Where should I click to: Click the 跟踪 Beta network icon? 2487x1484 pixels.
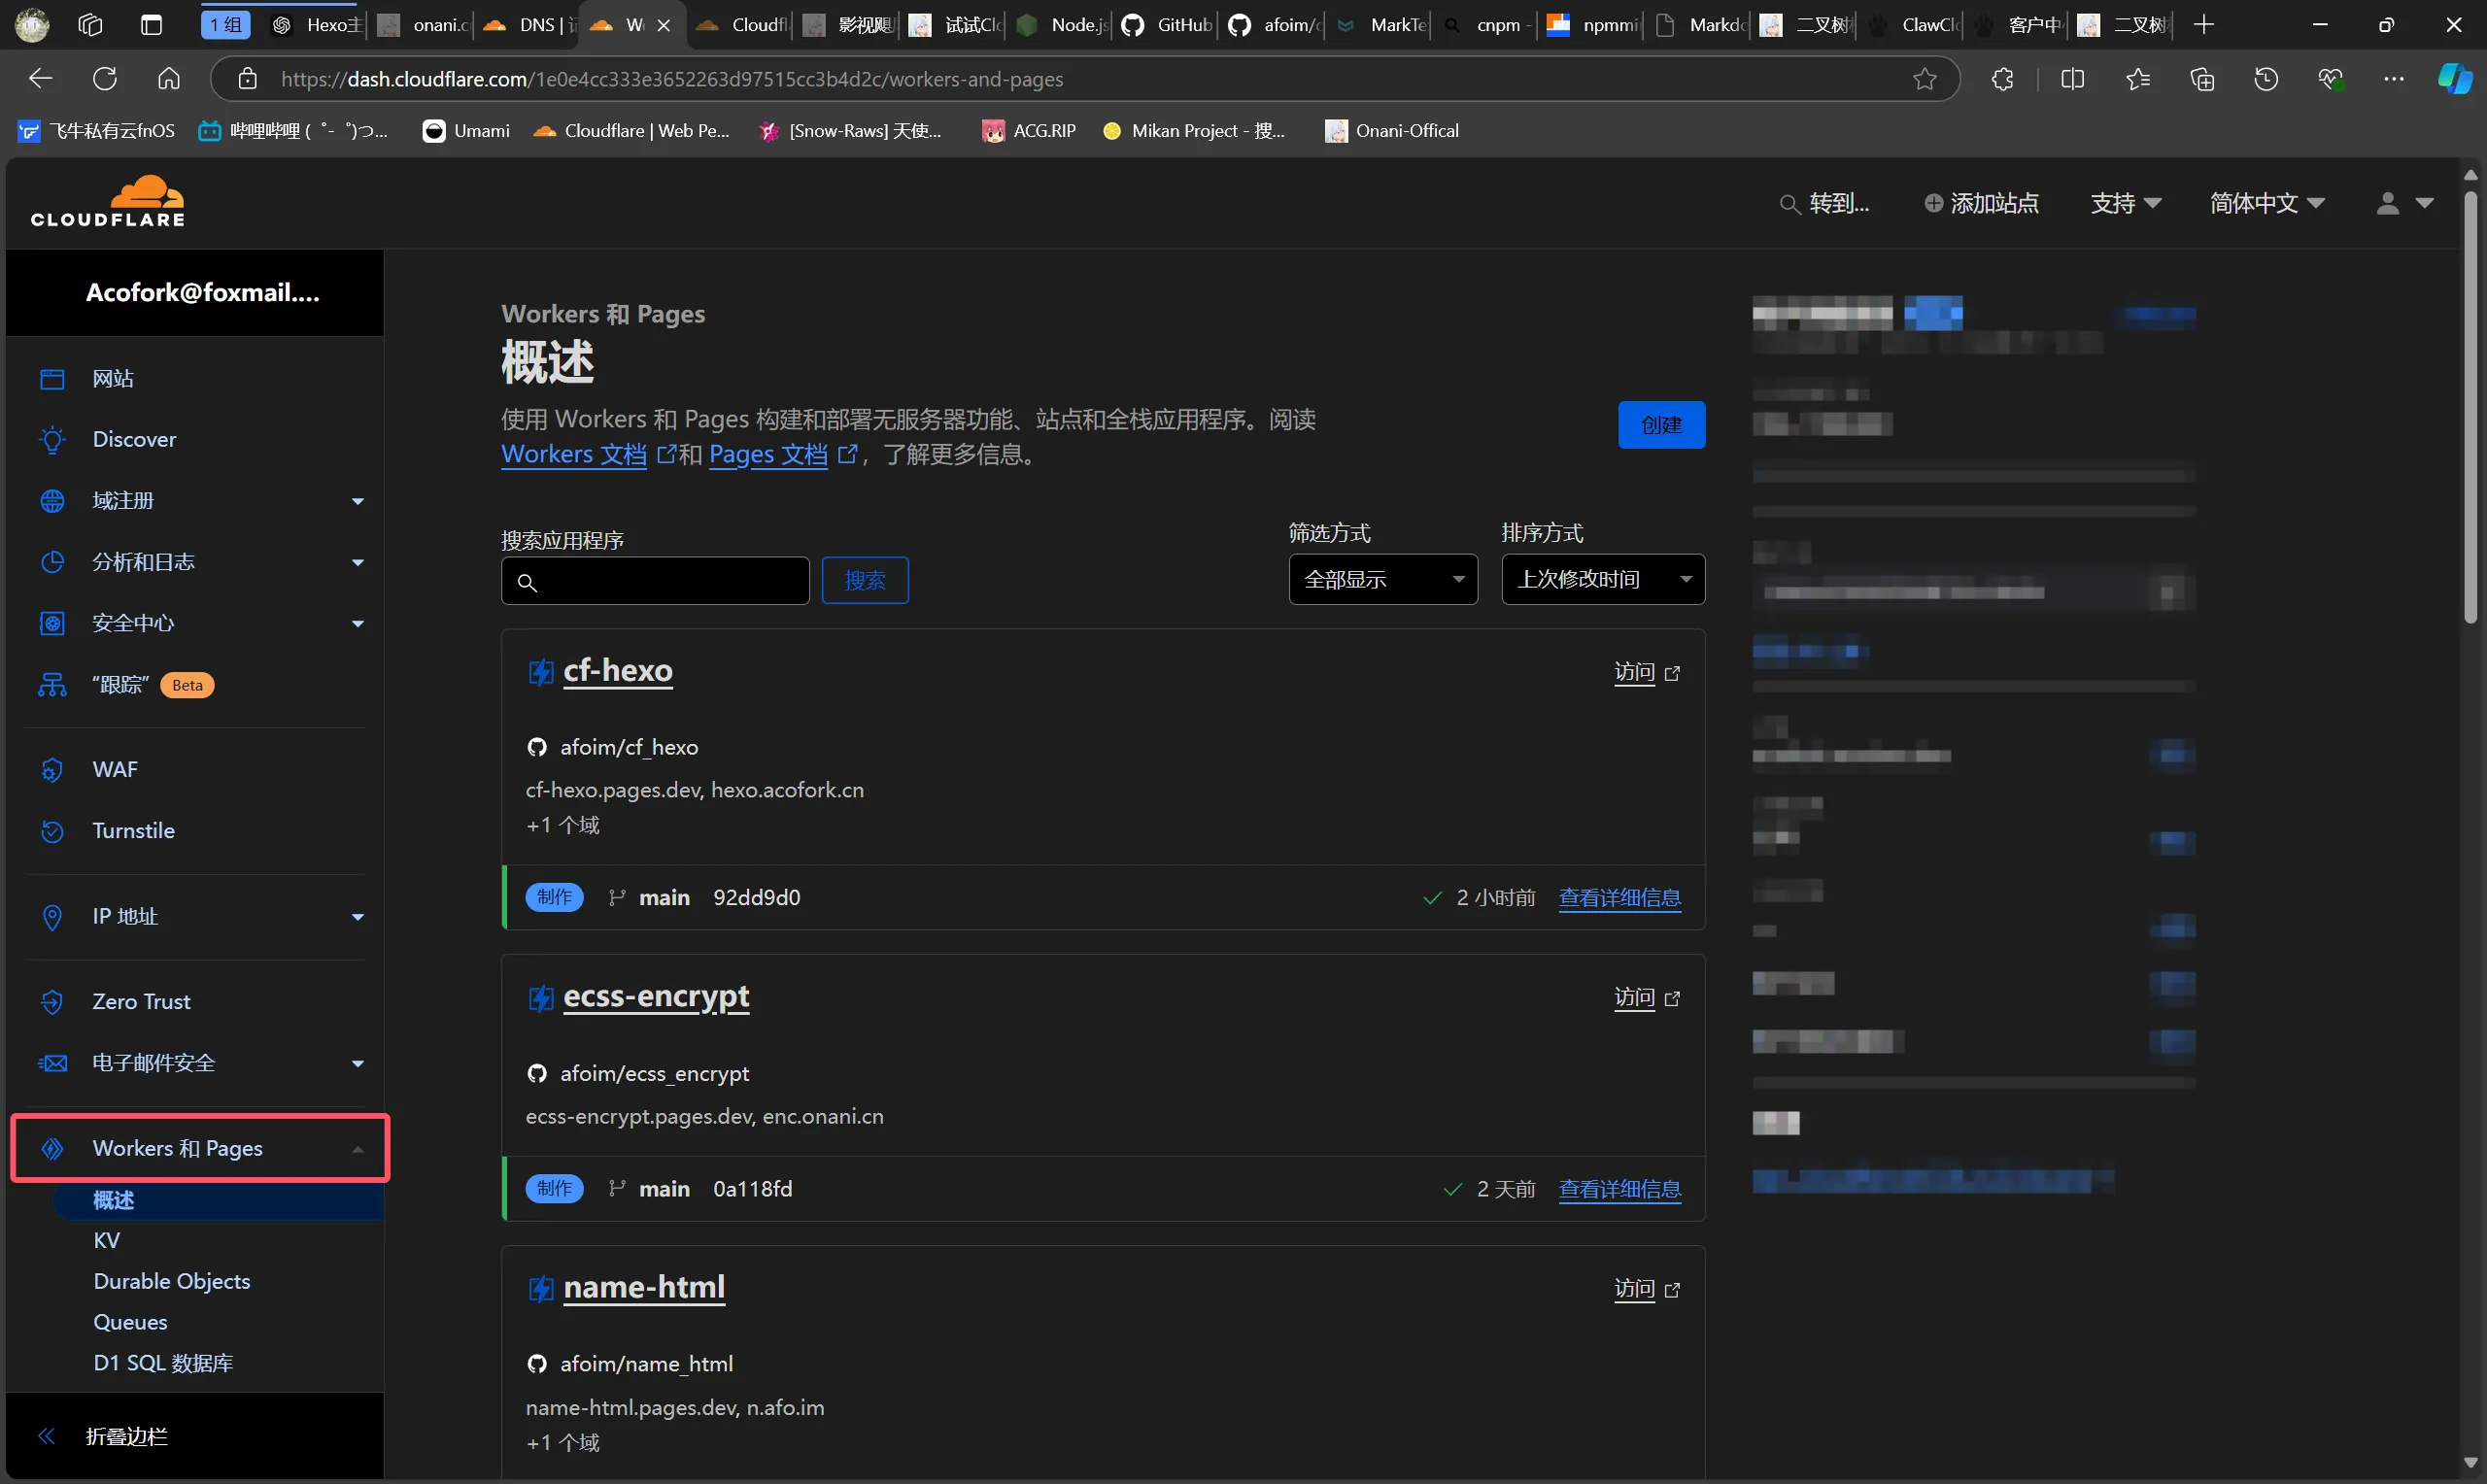point(52,685)
